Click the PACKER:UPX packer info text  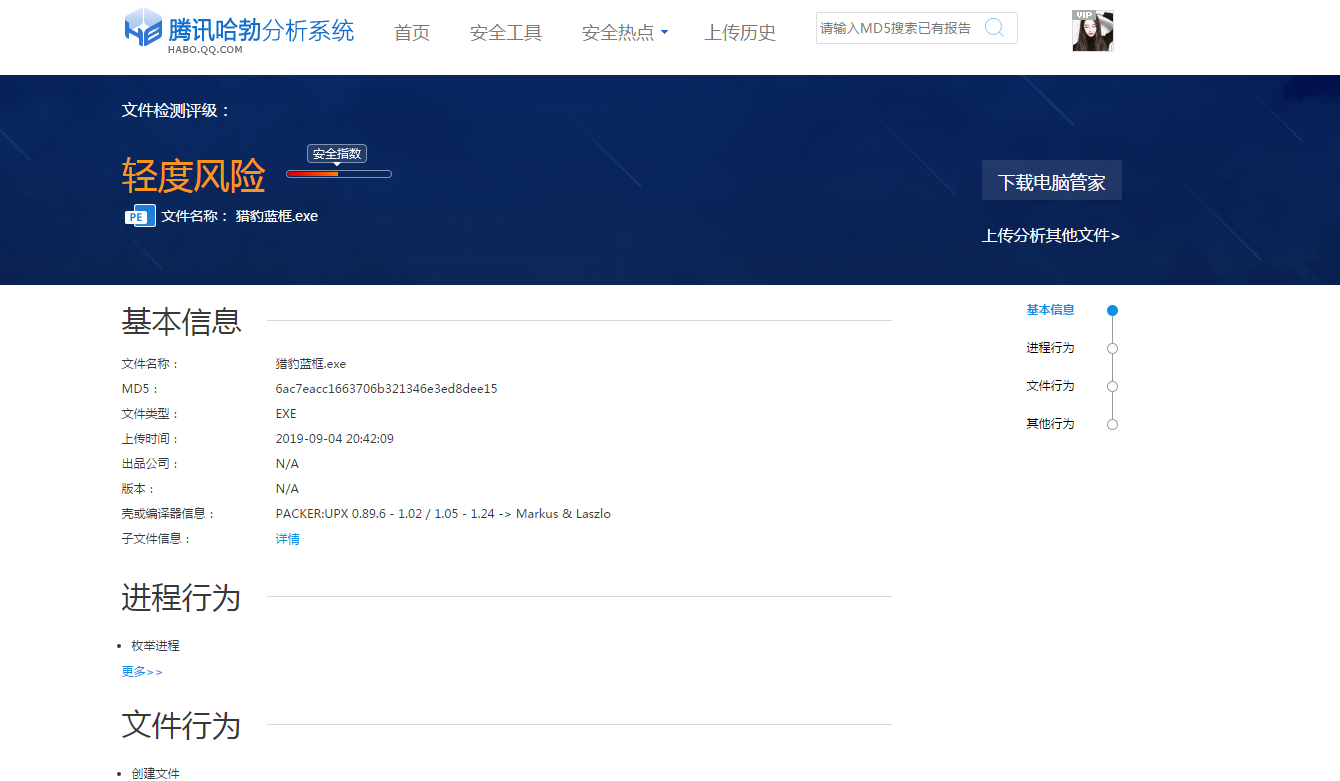(443, 514)
